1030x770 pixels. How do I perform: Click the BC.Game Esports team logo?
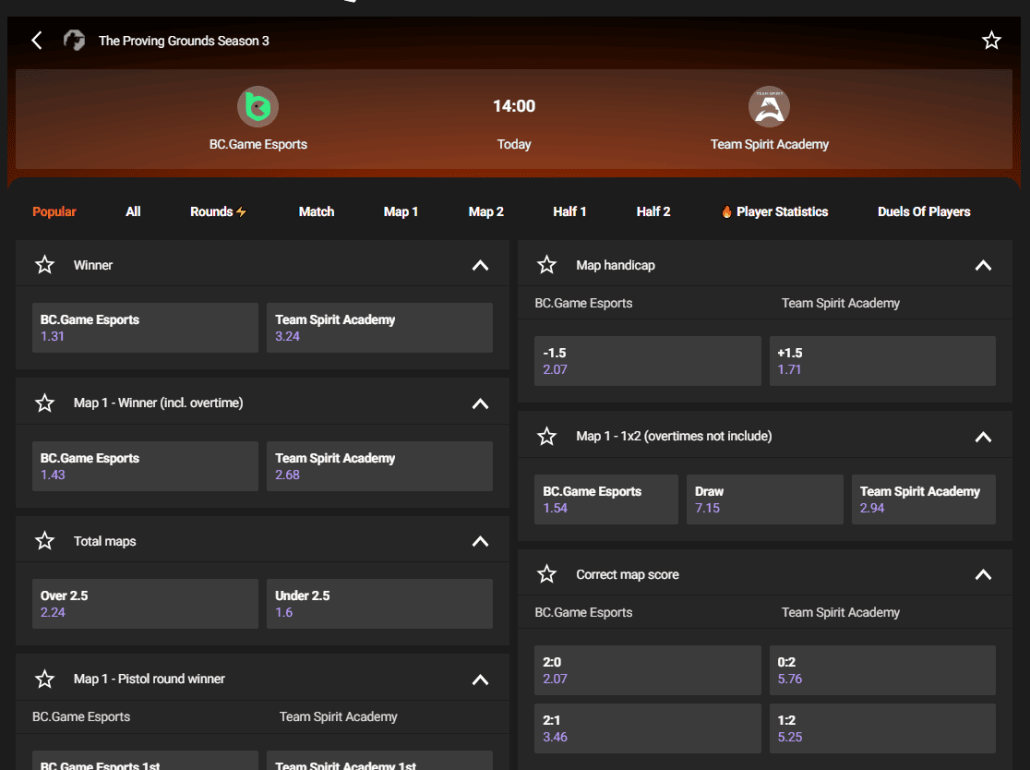pyautogui.click(x=258, y=106)
